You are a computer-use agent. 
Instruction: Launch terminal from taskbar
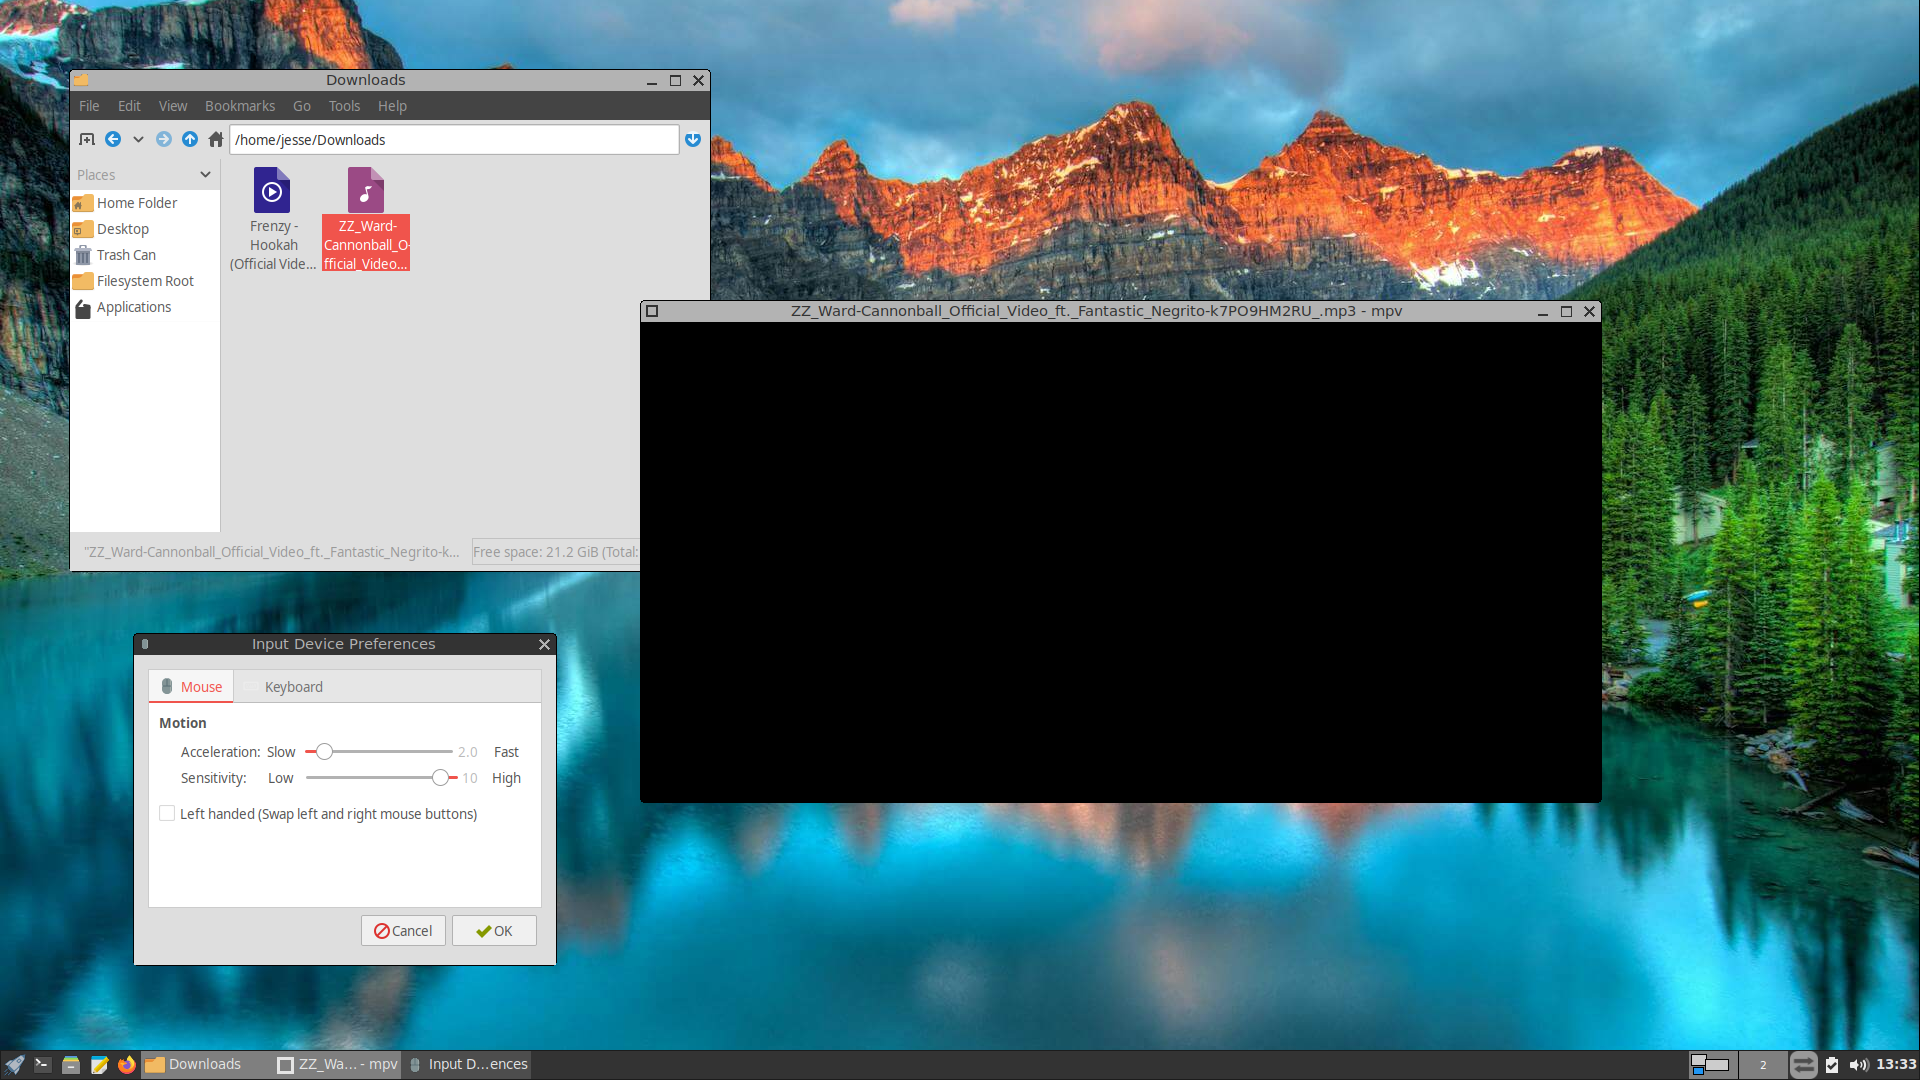42,1065
